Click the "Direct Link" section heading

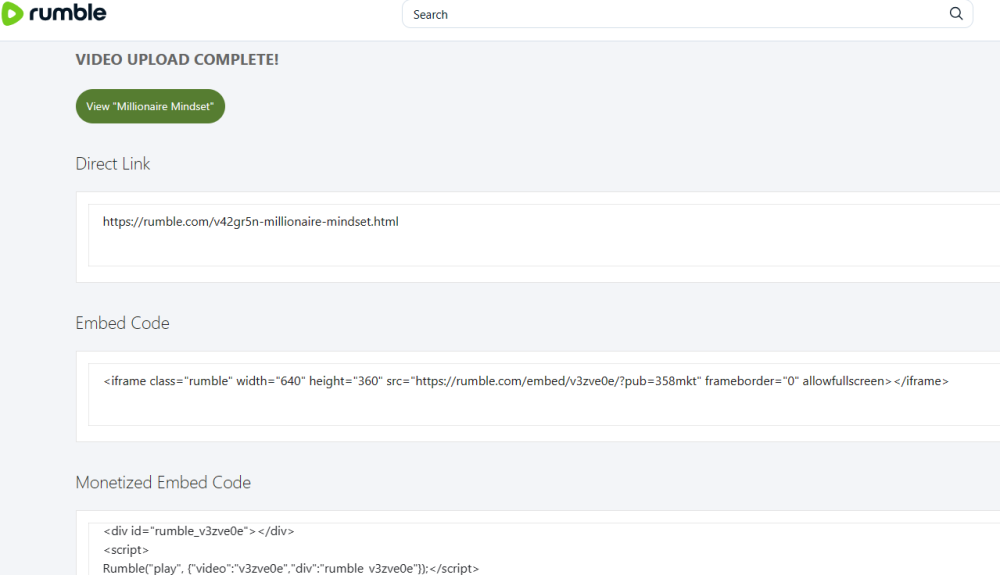(x=113, y=164)
